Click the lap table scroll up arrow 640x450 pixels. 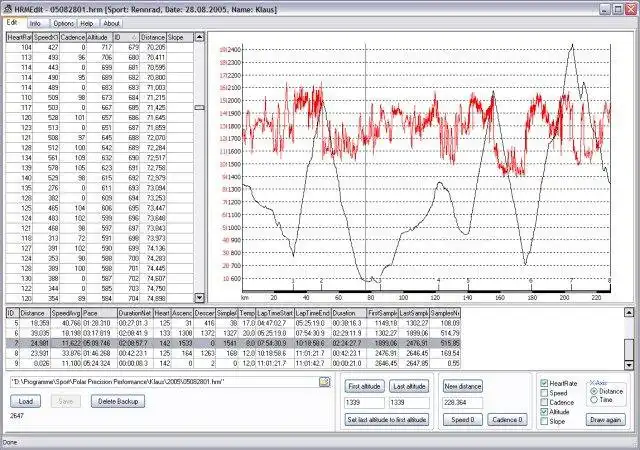(629, 313)
